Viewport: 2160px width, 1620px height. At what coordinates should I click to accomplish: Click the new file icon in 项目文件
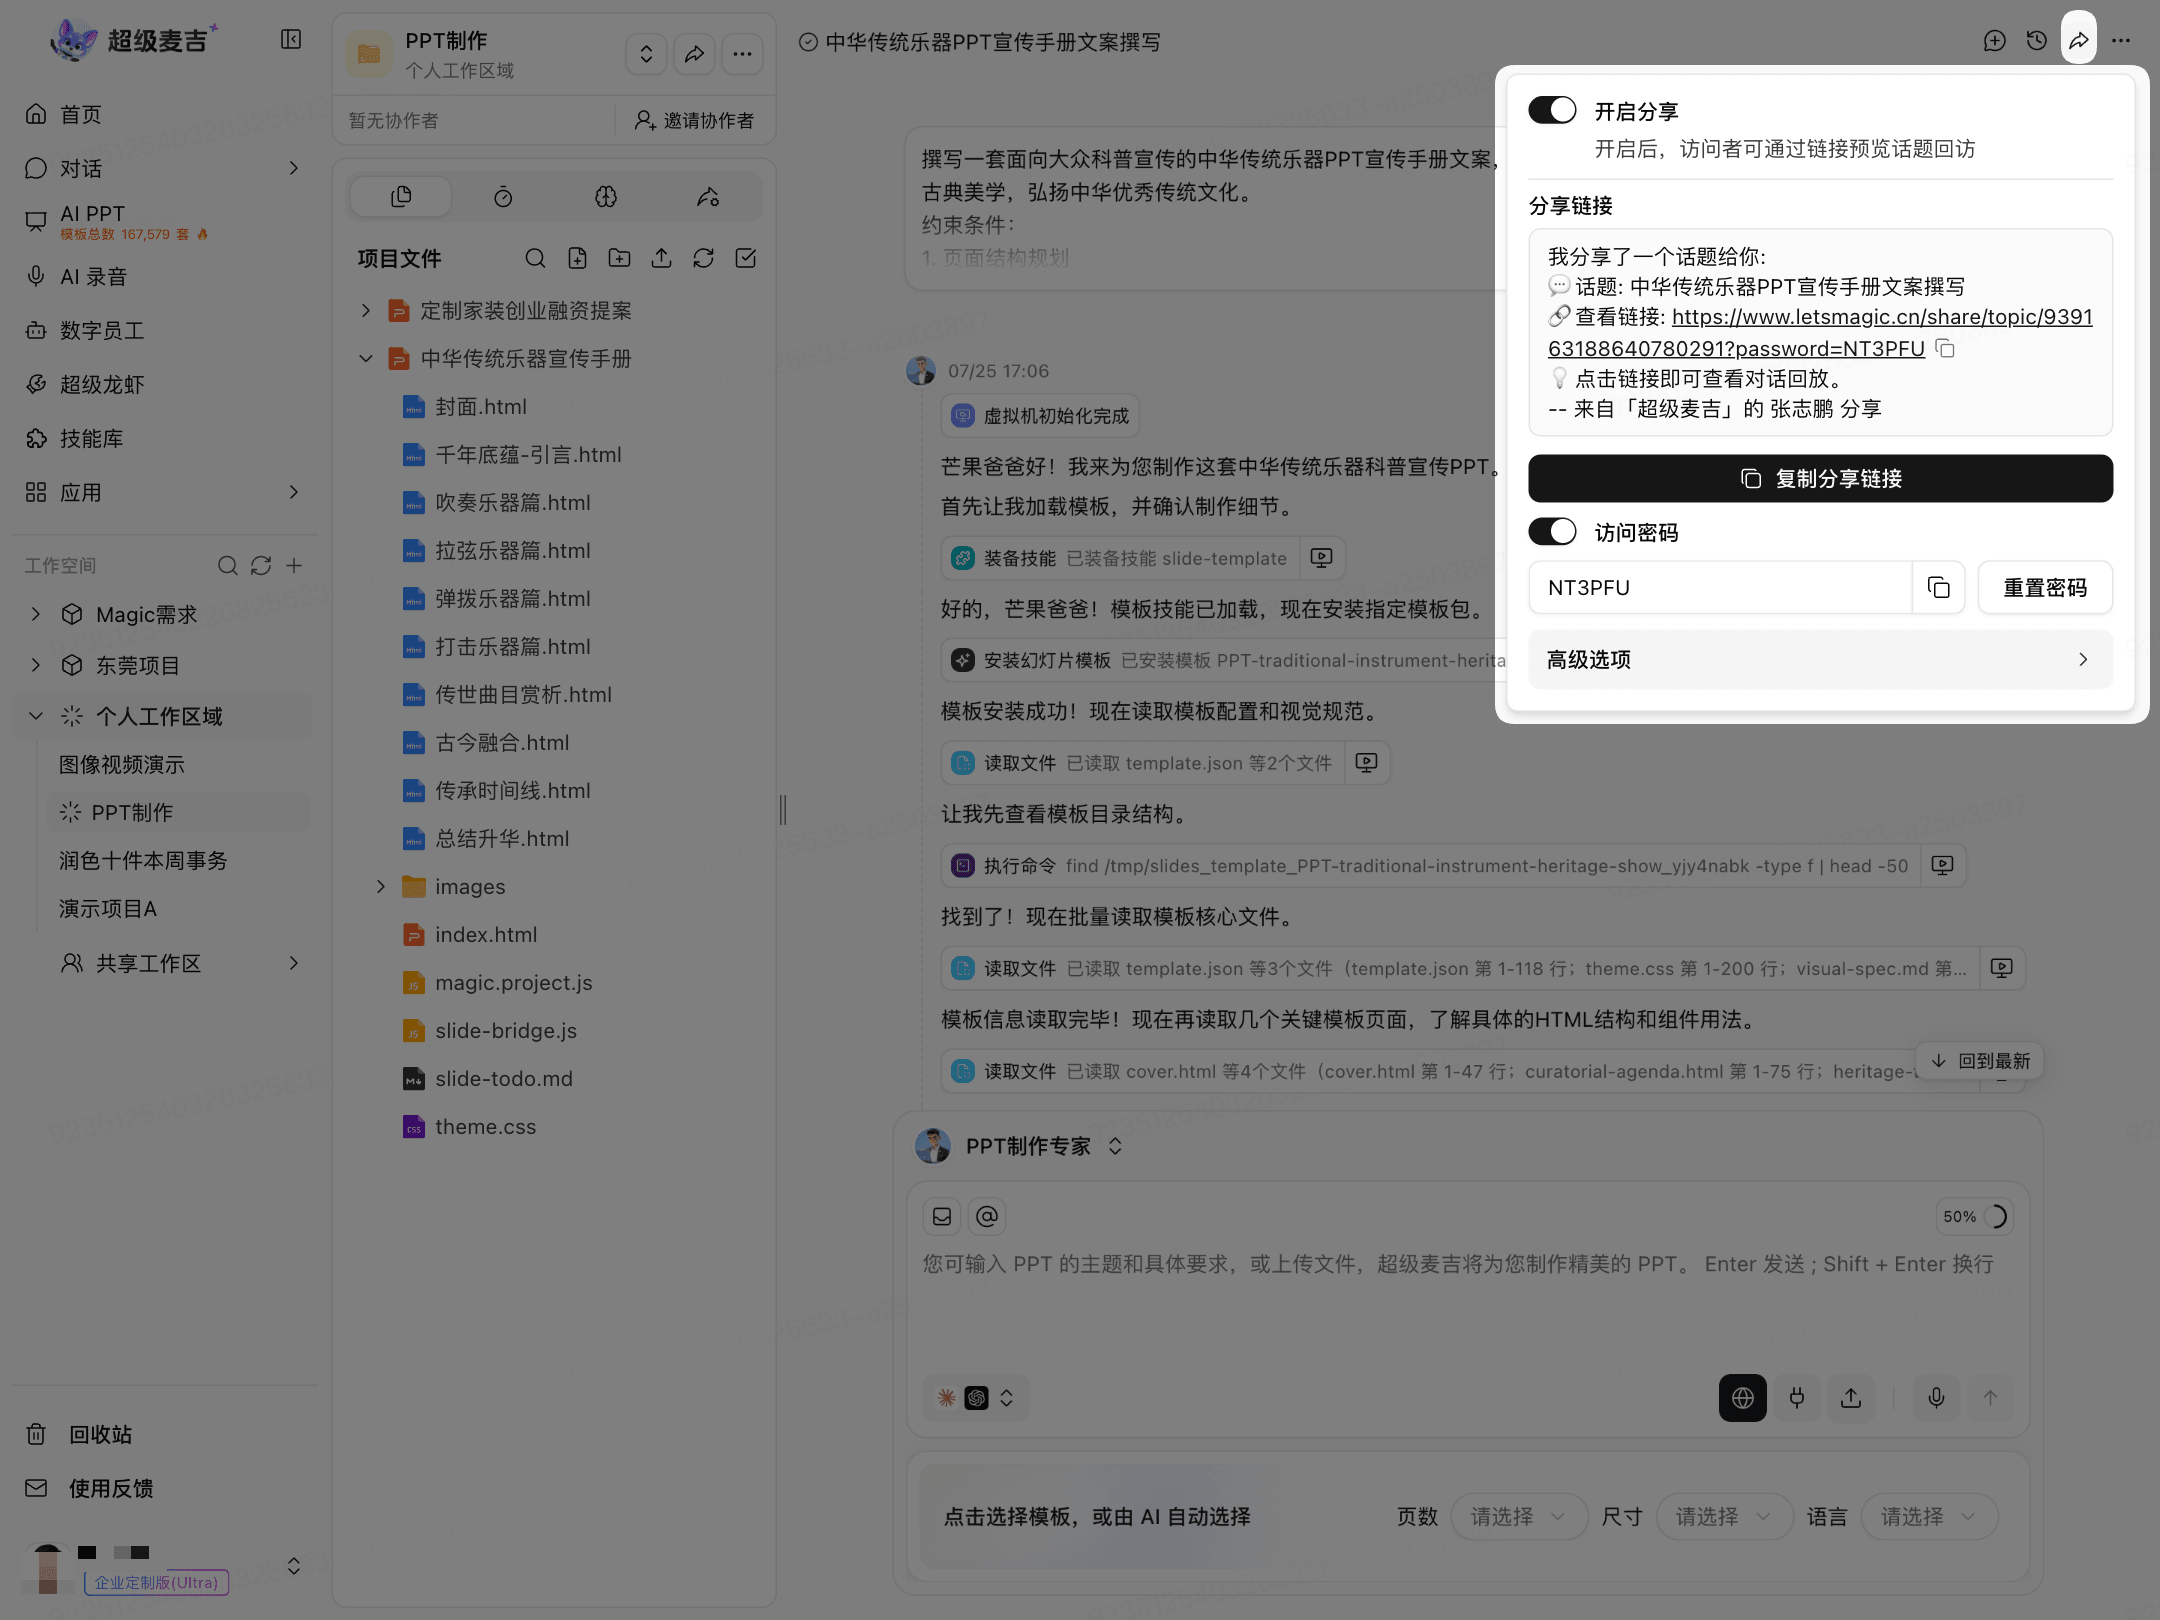578,259
